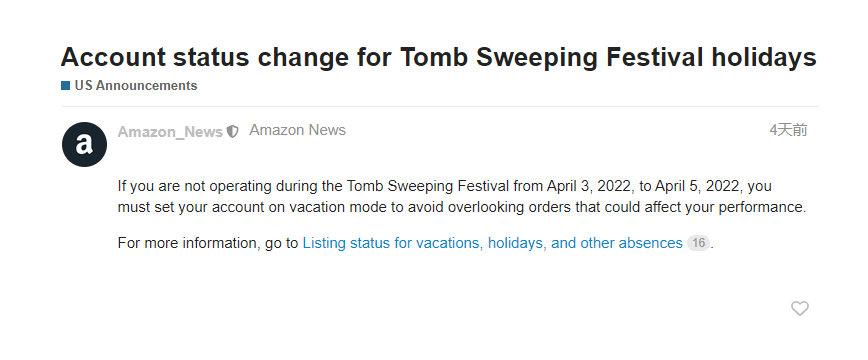This screenshot has width=868, height=360.
Task: Click 'Tomb Sweeping Festival' in the post body
Action: tap(427, 186)
